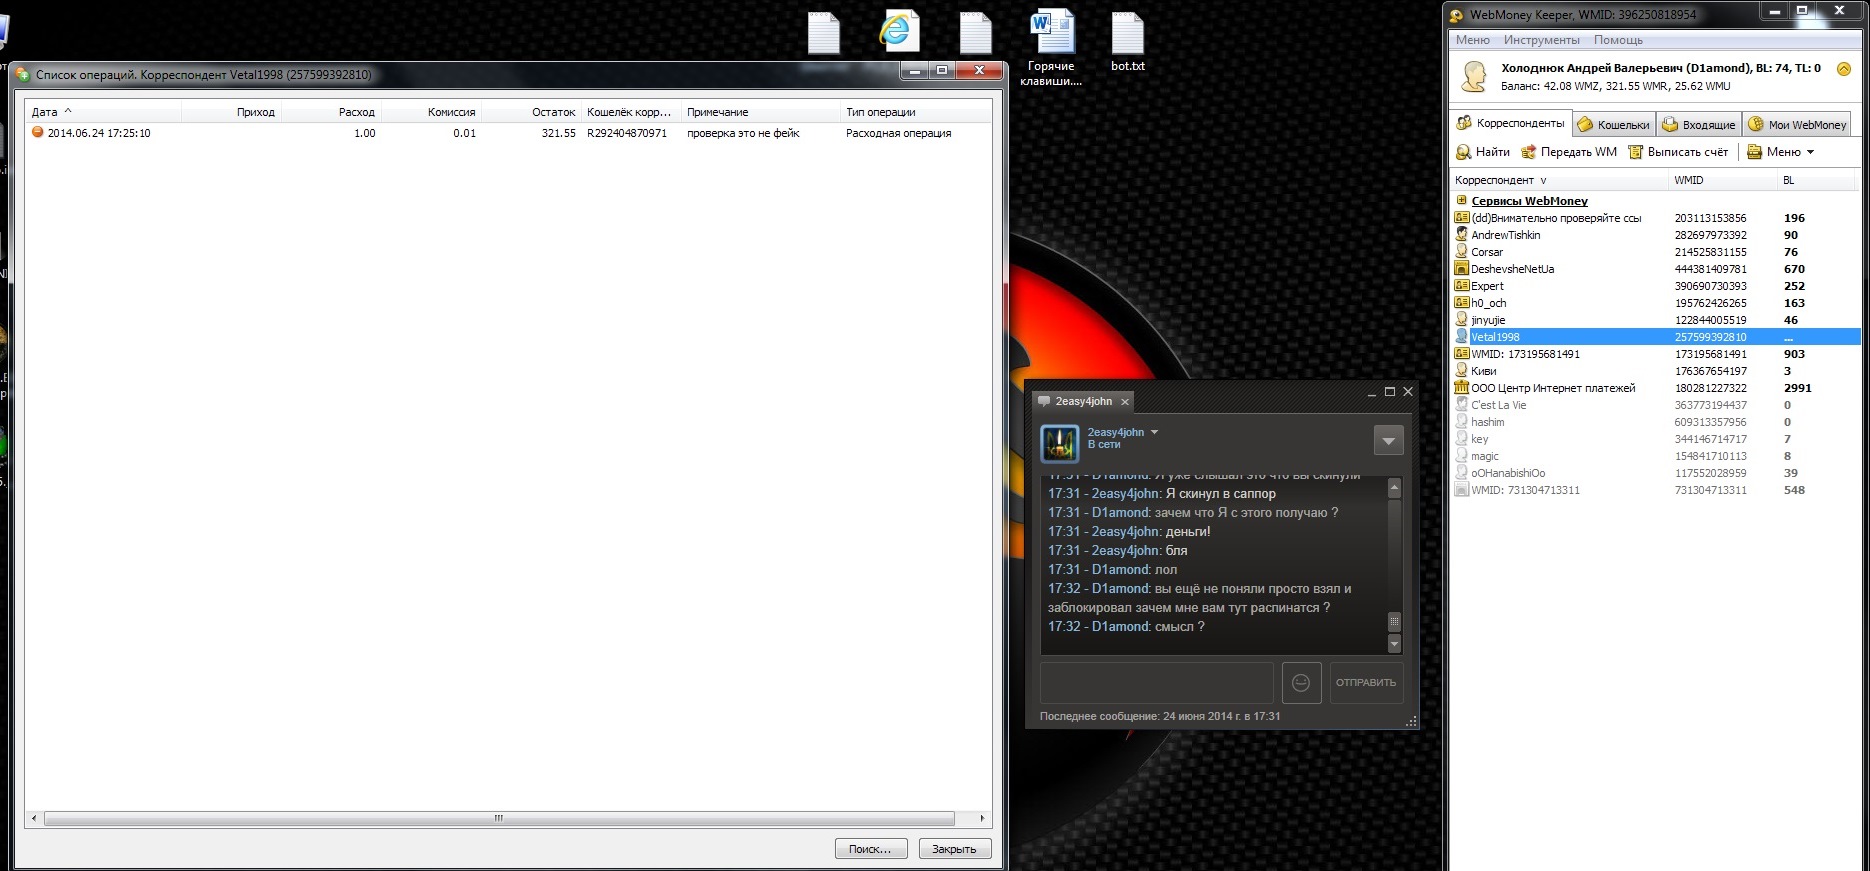
Task: Click the Приход column header
Action: click(x=231, y=112)
